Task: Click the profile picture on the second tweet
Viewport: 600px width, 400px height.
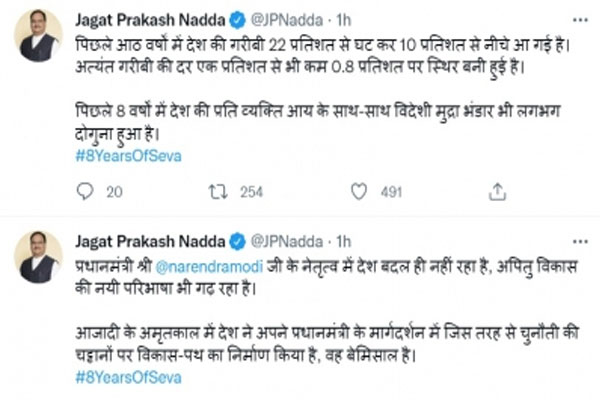Action: click(39, 258)
